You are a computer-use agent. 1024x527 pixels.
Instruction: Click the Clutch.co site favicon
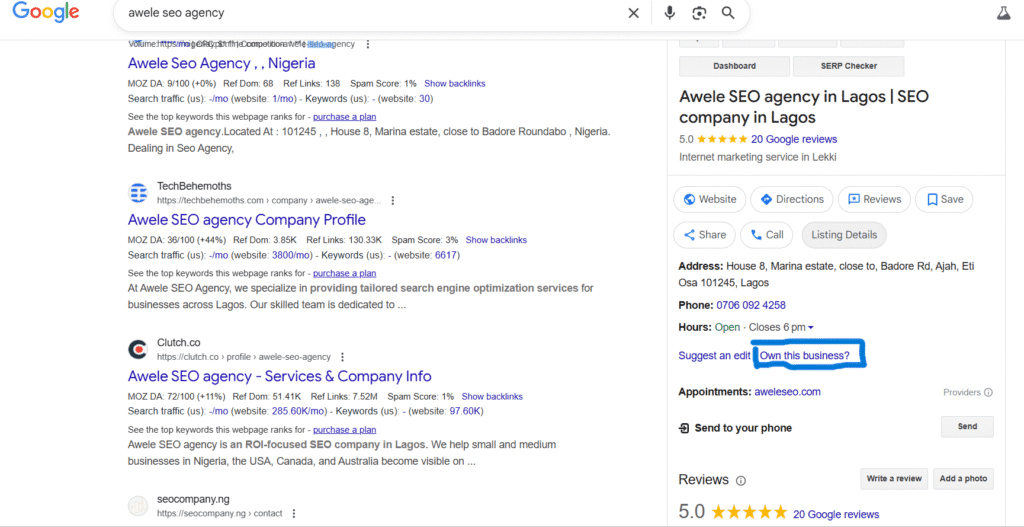pyautogui.click(x=138, y=349)
